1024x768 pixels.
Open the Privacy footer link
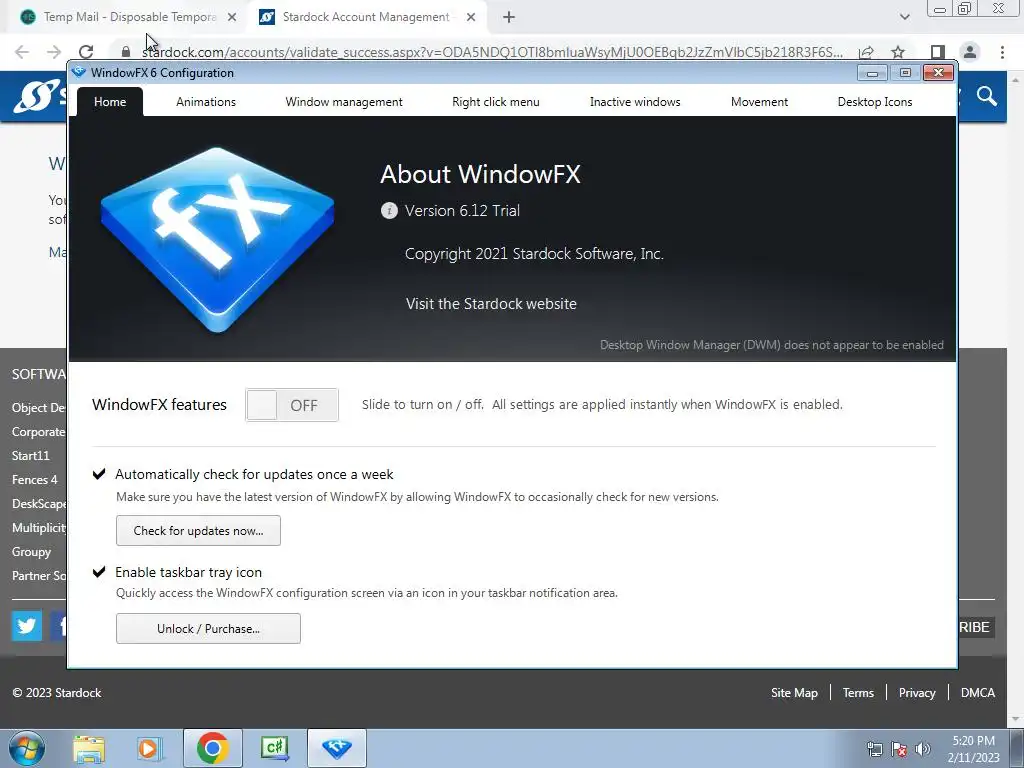[x=917, y=693]
